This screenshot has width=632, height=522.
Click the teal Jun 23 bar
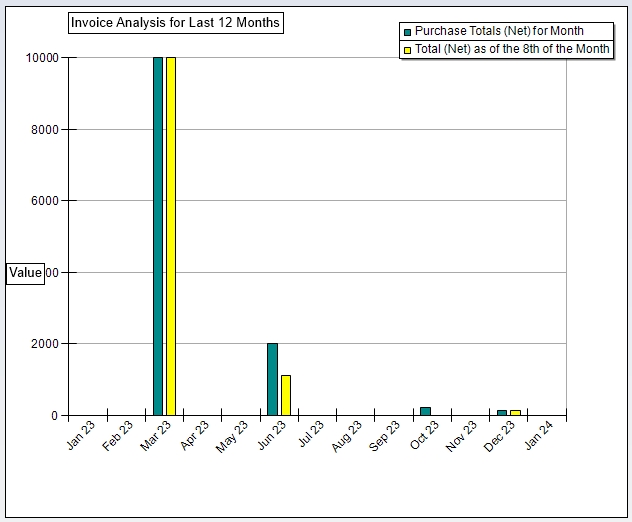pyautogui.click(x=272, y=379)
